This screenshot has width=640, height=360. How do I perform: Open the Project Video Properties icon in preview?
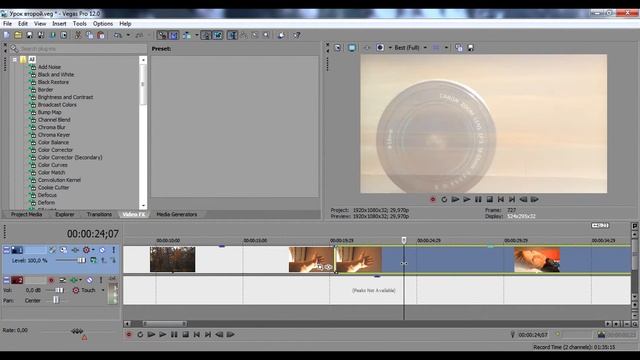click(x=338, y=48)
